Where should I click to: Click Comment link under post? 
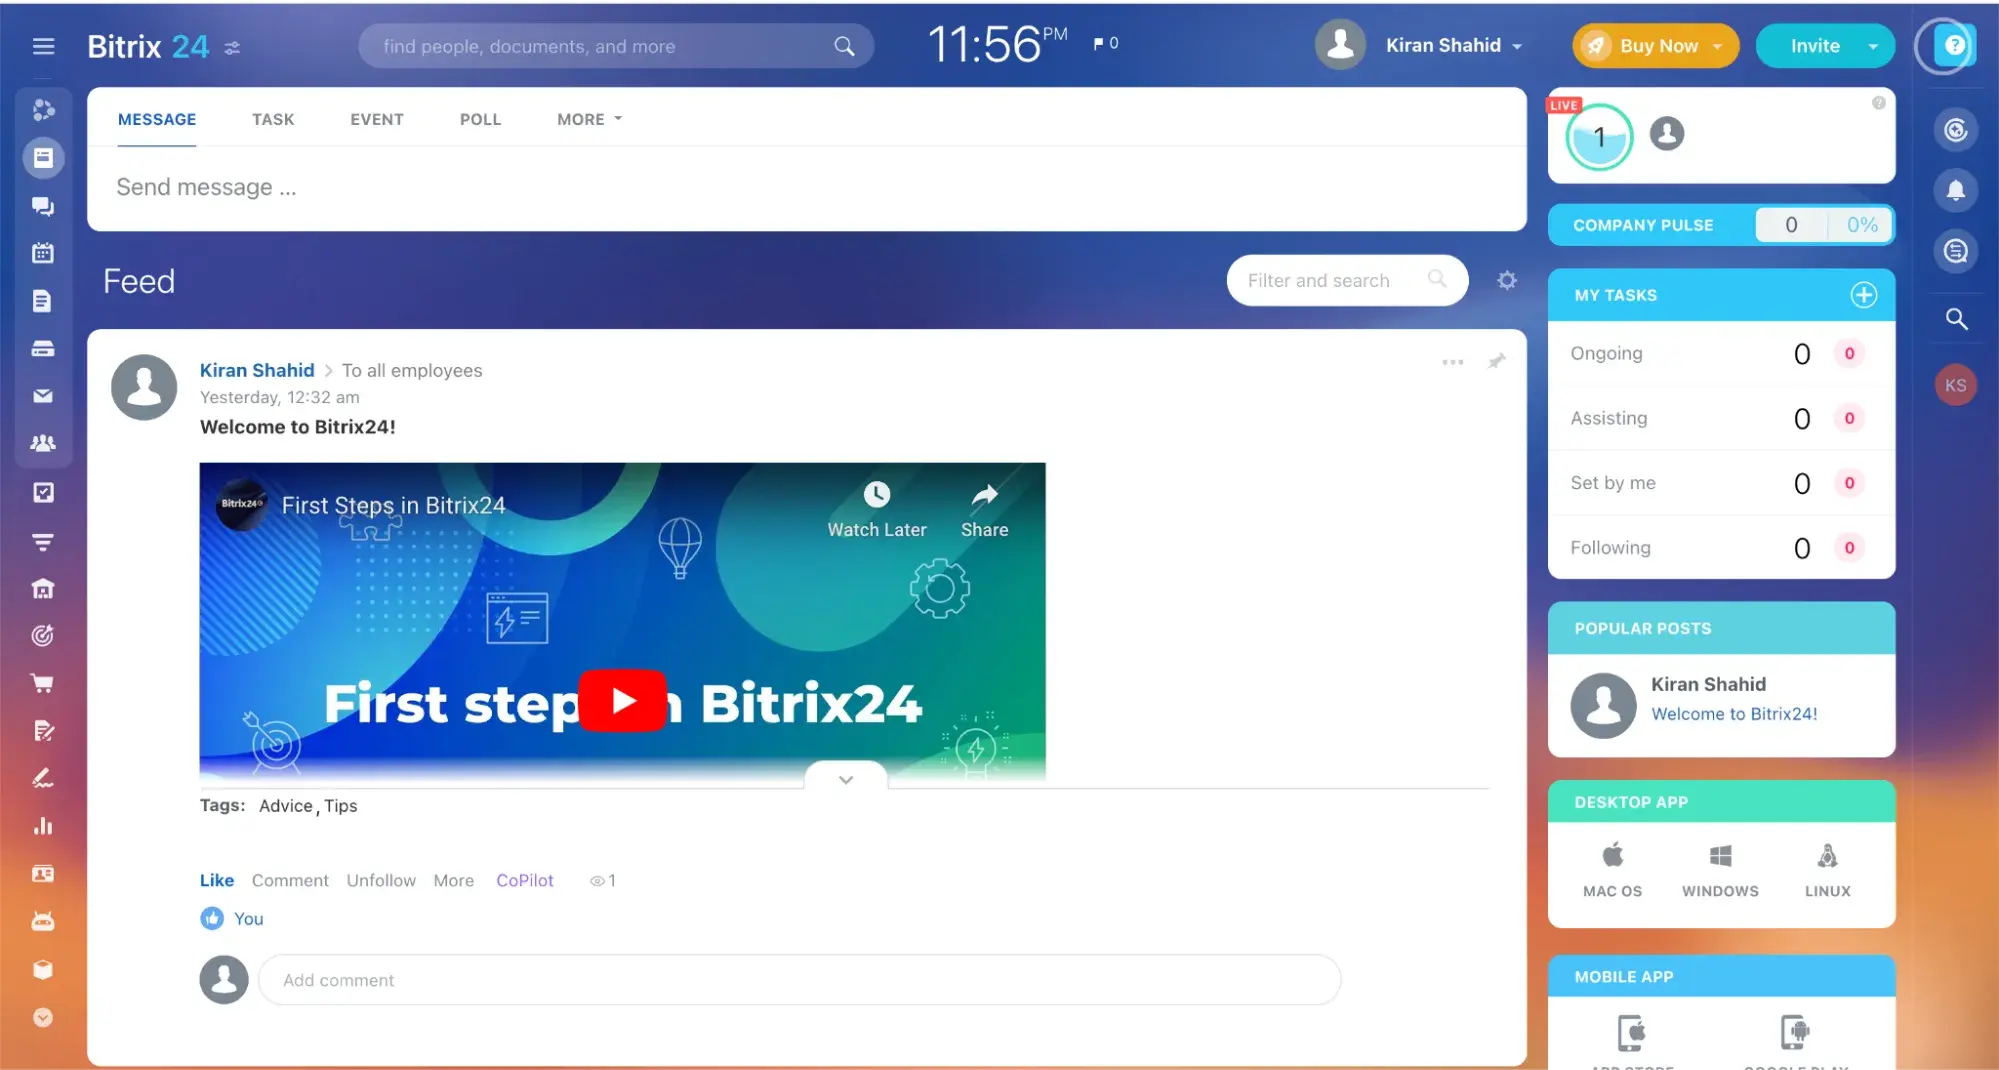pos(290,880)
